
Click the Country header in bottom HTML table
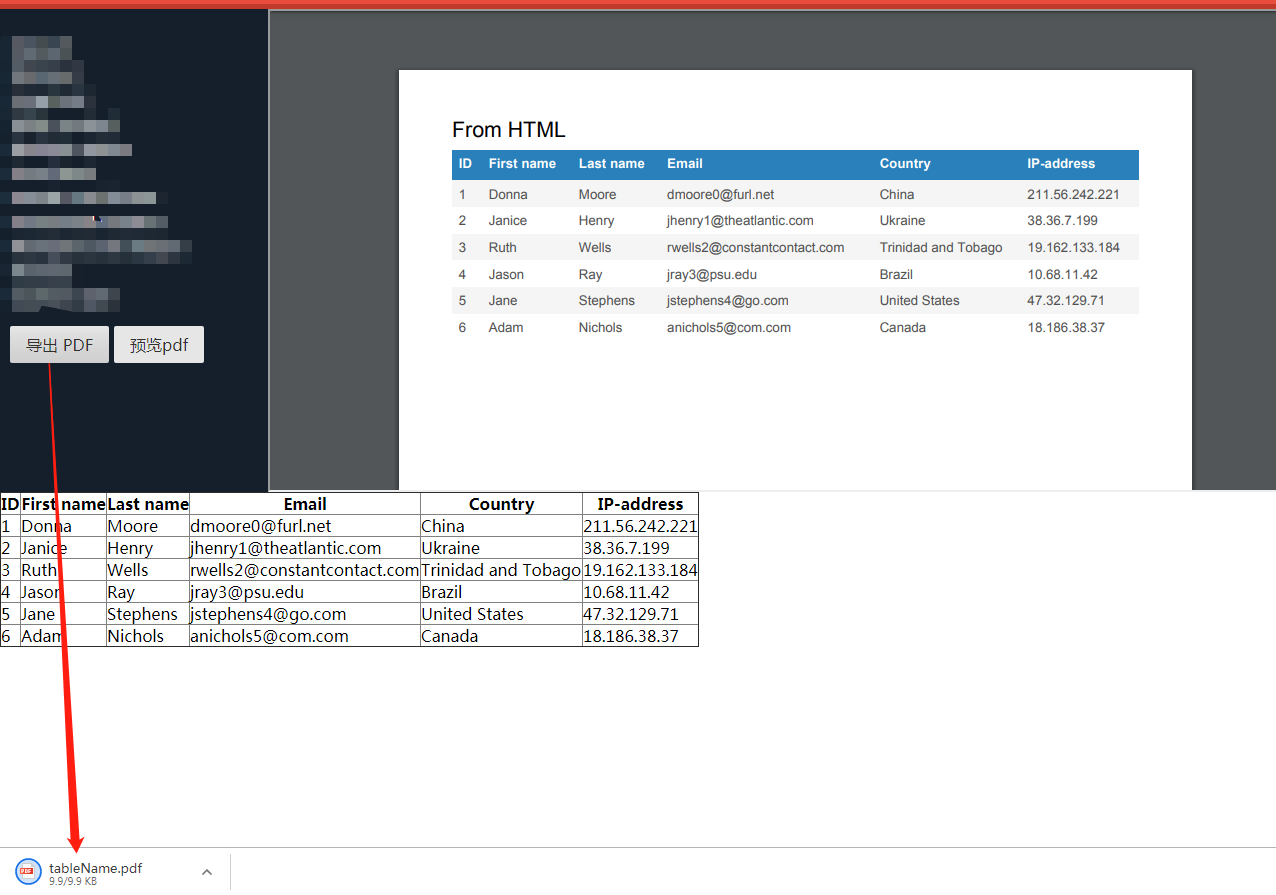501,504
